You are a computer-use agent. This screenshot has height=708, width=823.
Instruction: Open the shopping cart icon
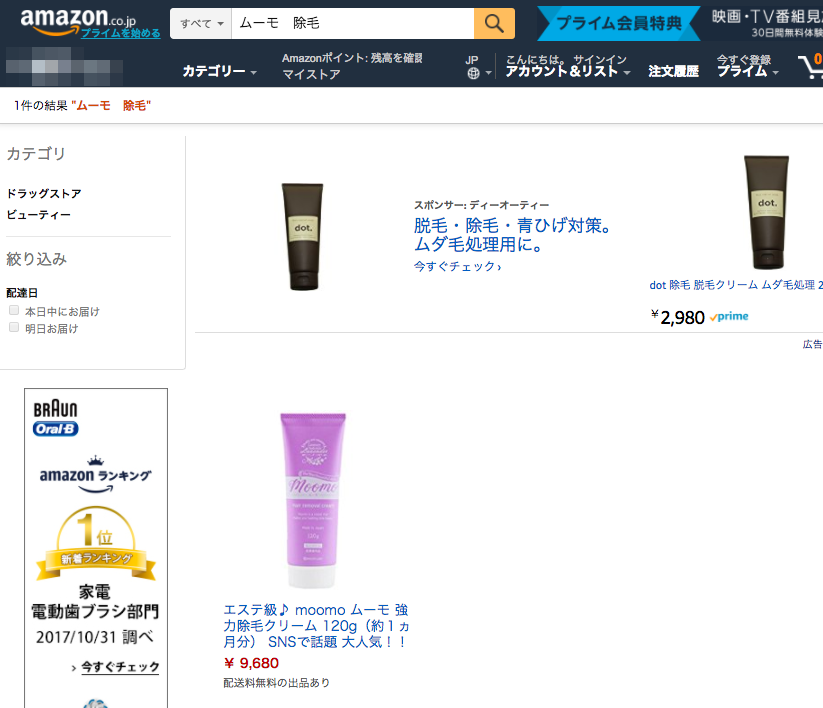(810, 67)
